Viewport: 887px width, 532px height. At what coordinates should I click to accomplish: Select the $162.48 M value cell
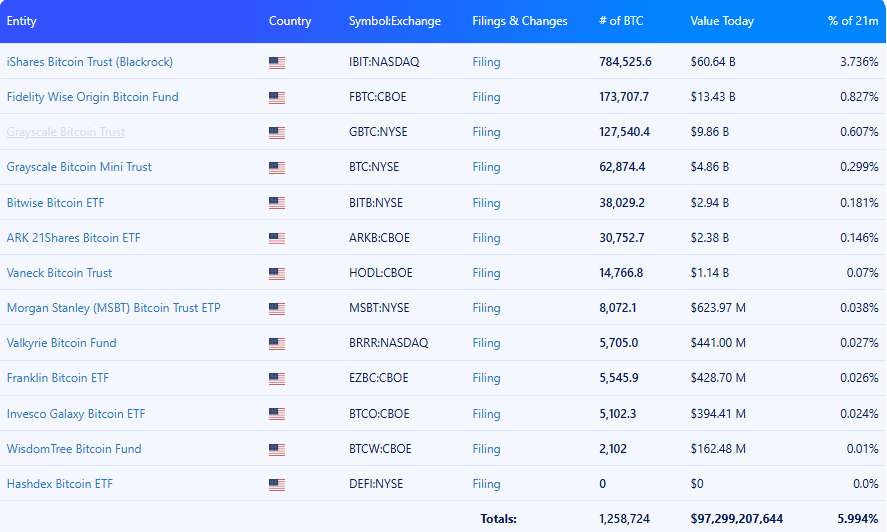click(718, 449)
